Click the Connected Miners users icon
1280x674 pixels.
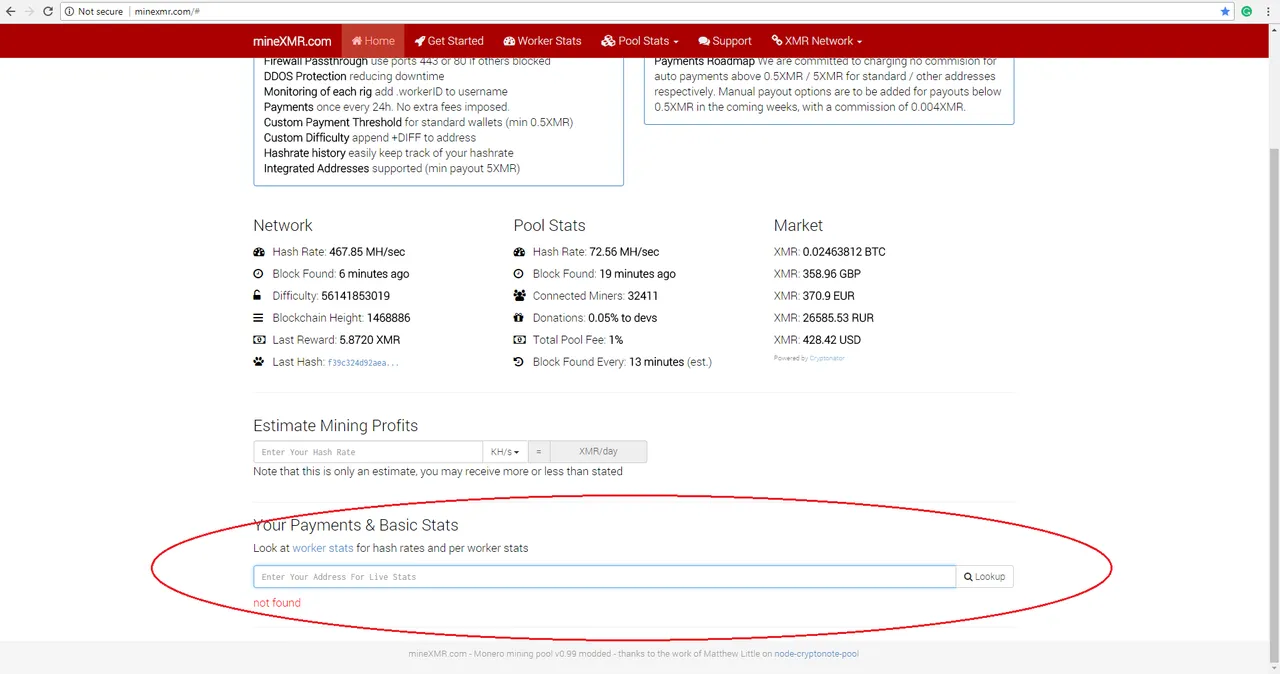519,296
